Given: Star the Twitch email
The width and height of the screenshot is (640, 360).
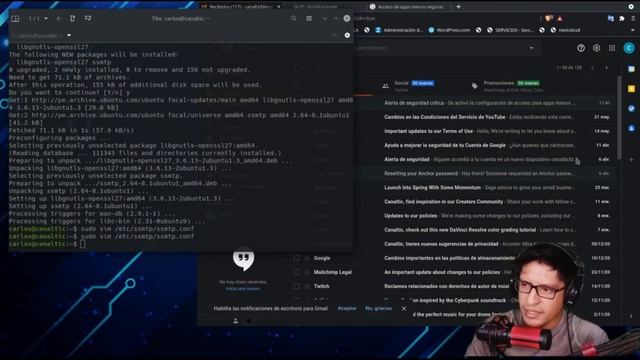Looking at the screenshot, I should (x=307, y=287).
